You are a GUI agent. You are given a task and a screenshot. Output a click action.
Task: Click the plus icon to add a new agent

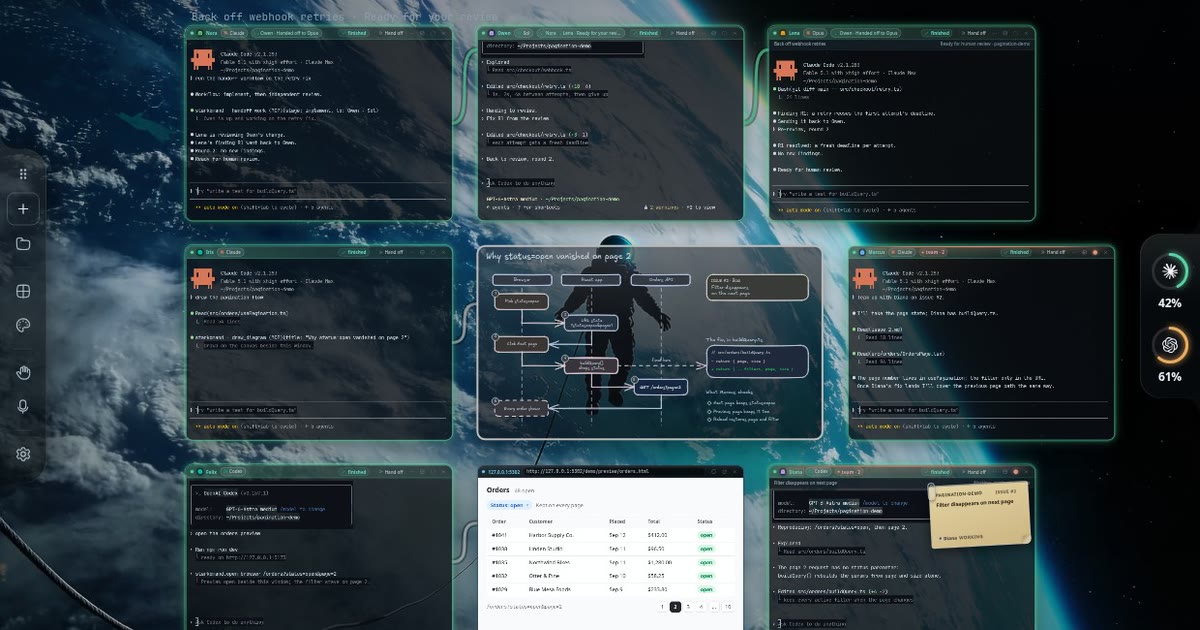point(23,209)
